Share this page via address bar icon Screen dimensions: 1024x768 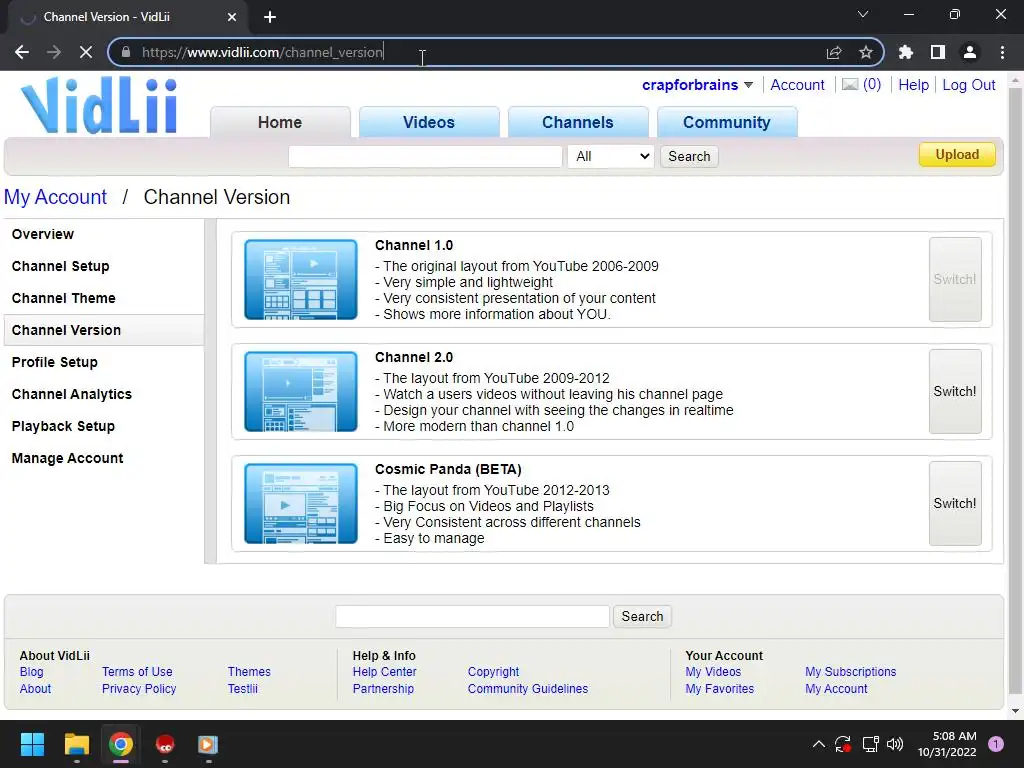point(834,52)
